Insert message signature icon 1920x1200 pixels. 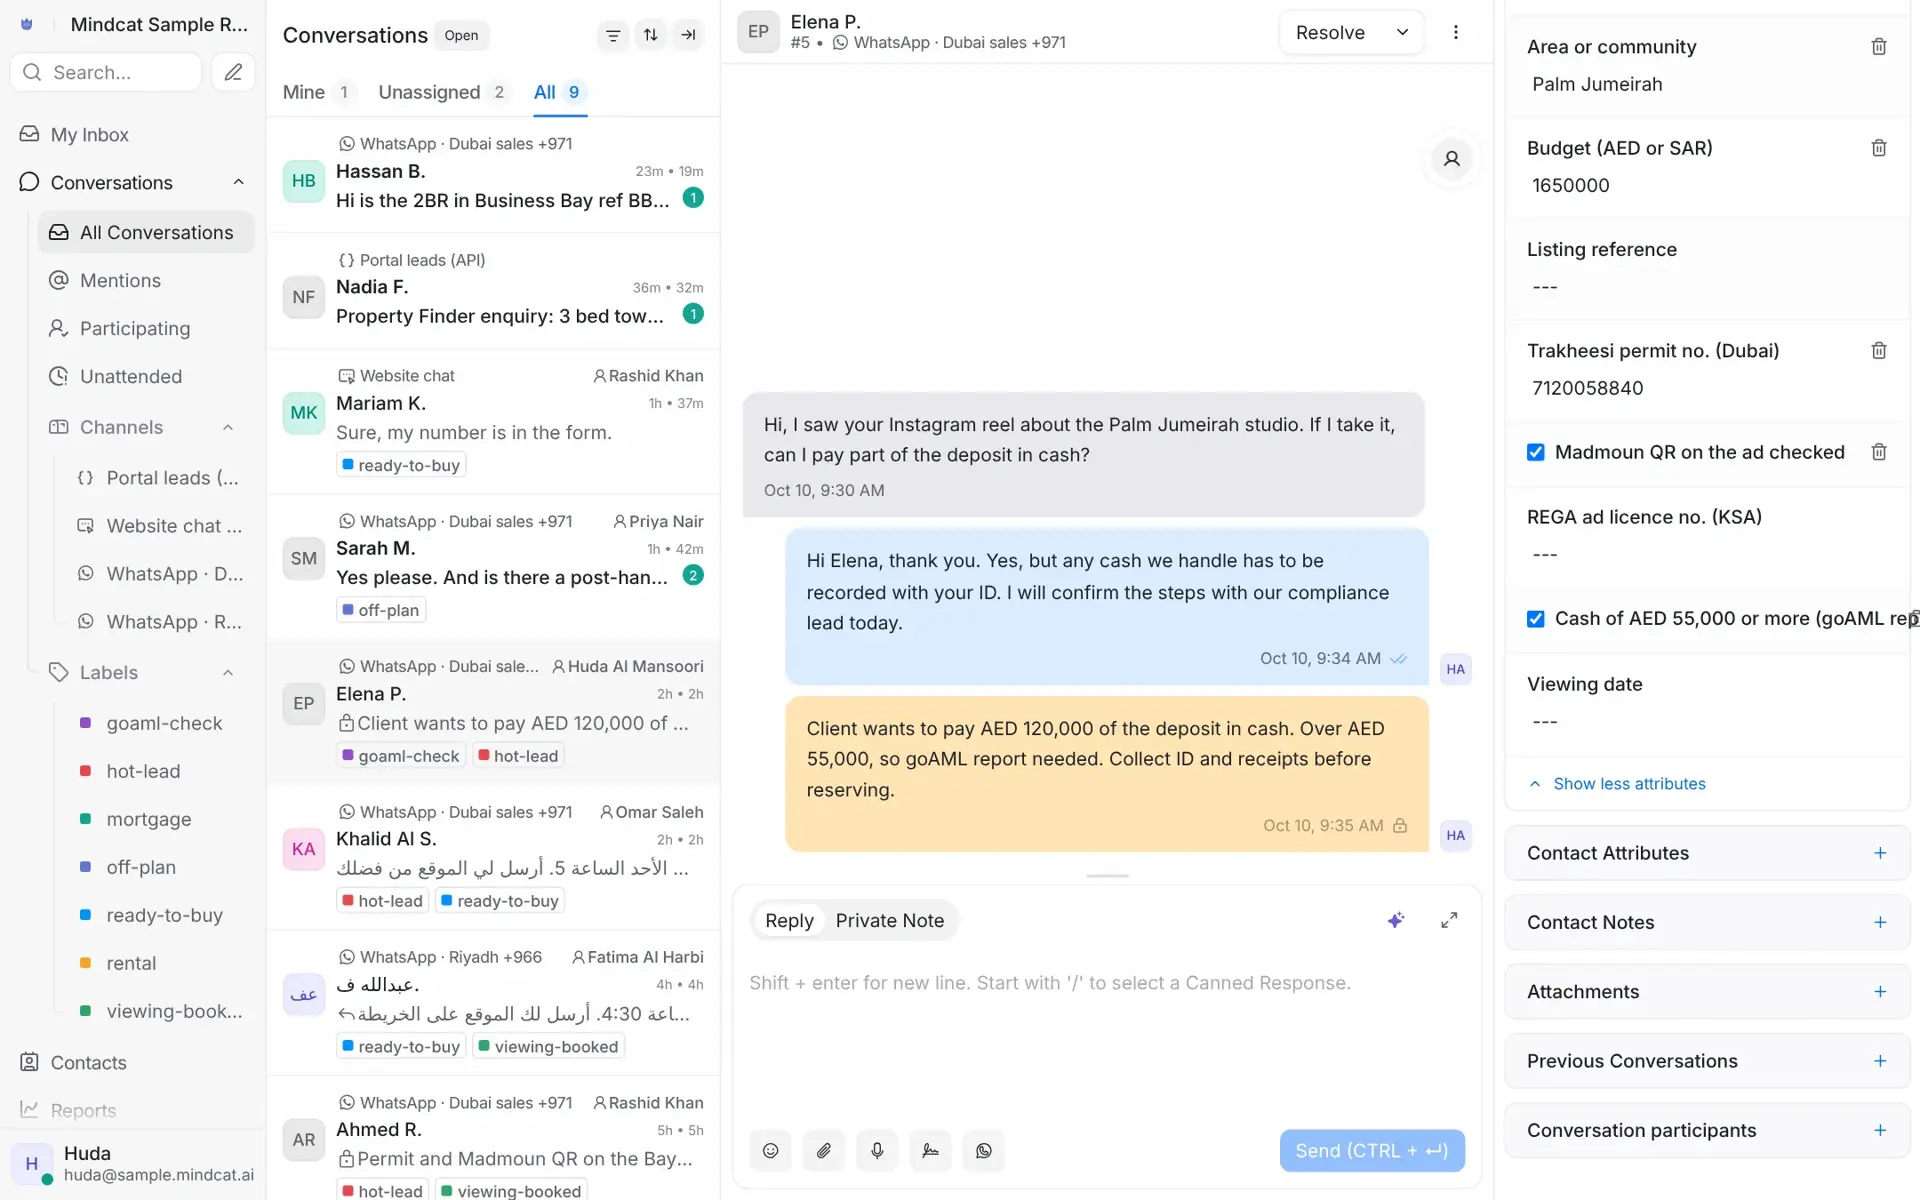click(930, 1151)
